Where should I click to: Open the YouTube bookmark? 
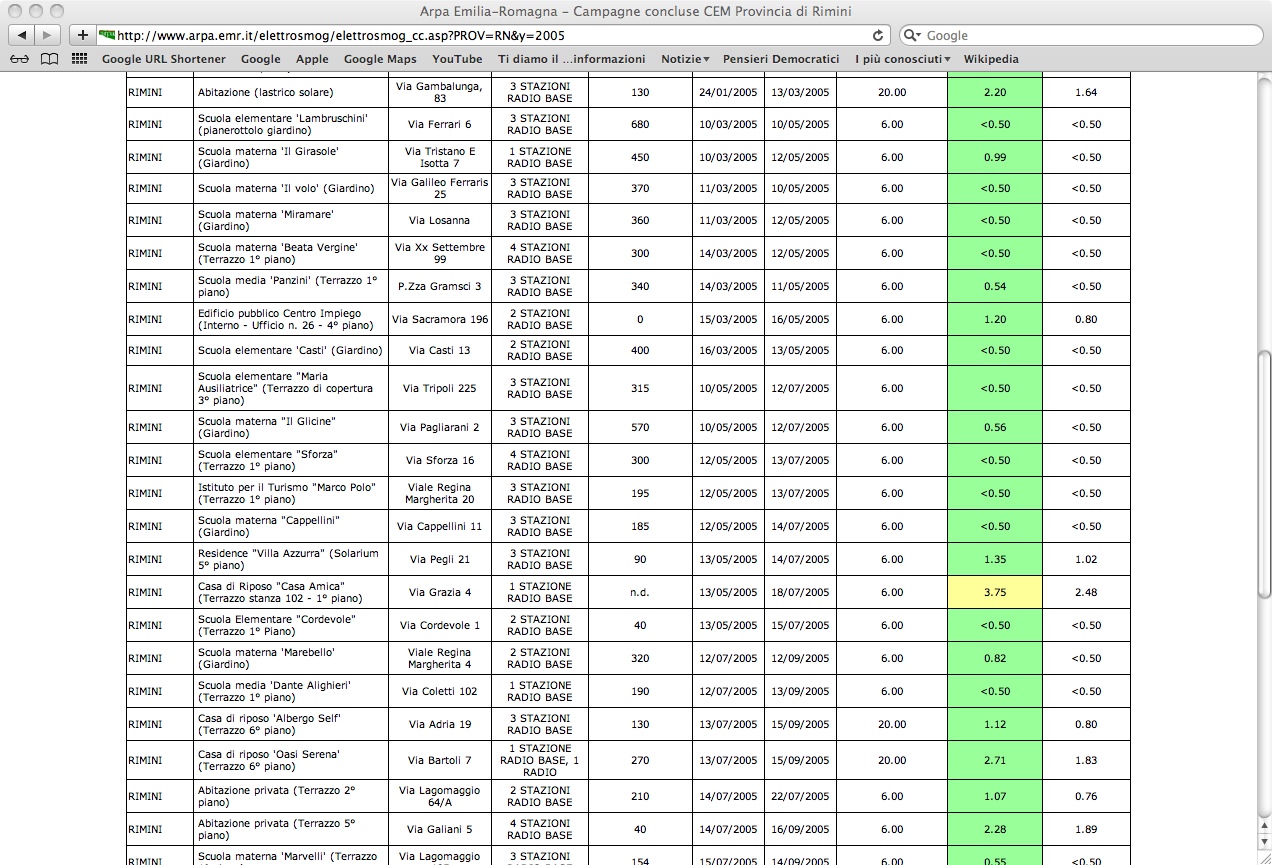(x=457, y=59)
